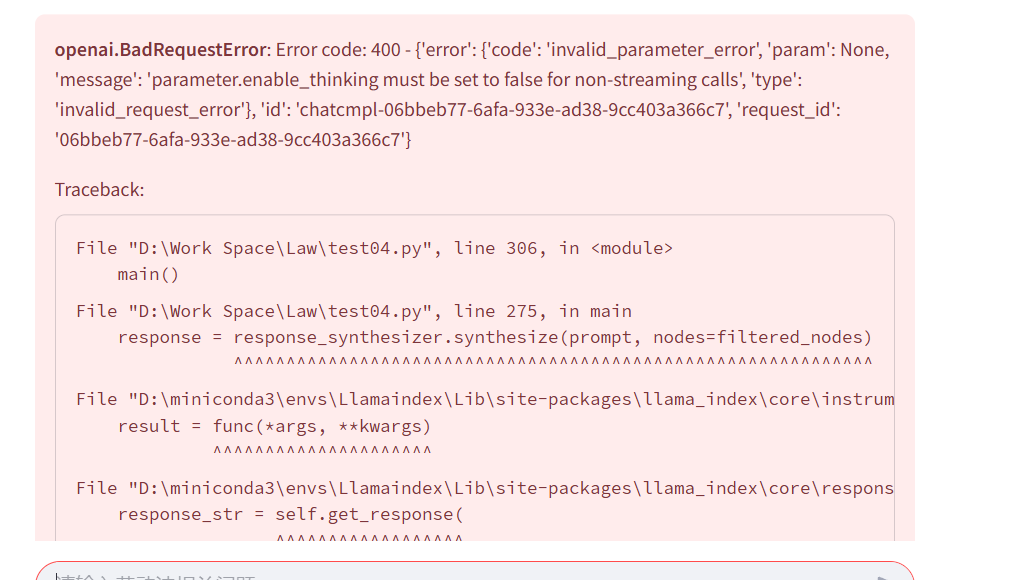Click the request_id value '06bbeb77-6afa-933e…'
The width and height of the screenshot is (1030, 580).
[x=233, y=139]
